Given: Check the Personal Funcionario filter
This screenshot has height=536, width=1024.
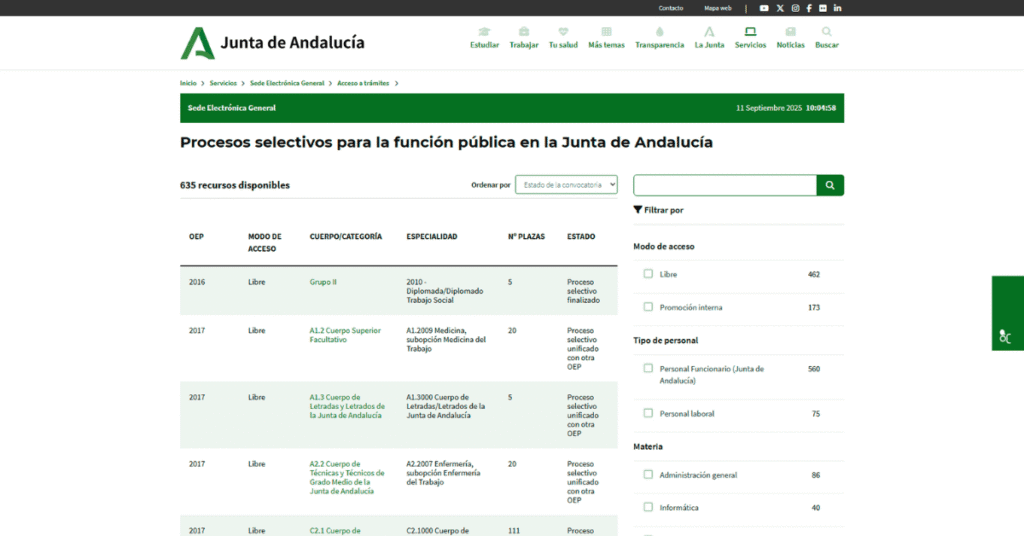Looking at the screenshot, I should [648, 368].
